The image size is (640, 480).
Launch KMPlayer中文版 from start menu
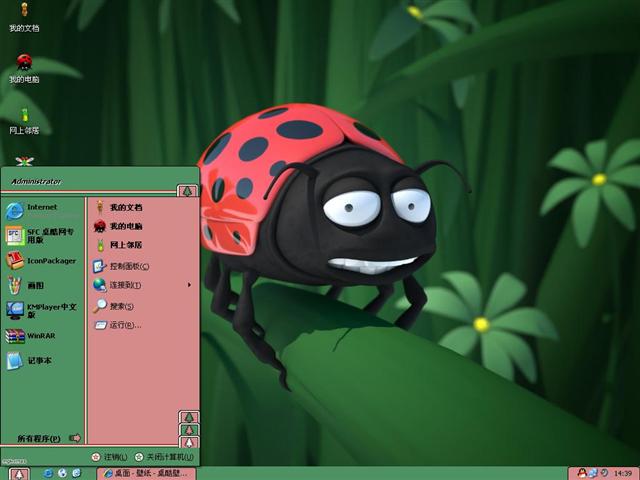(43, 311)
